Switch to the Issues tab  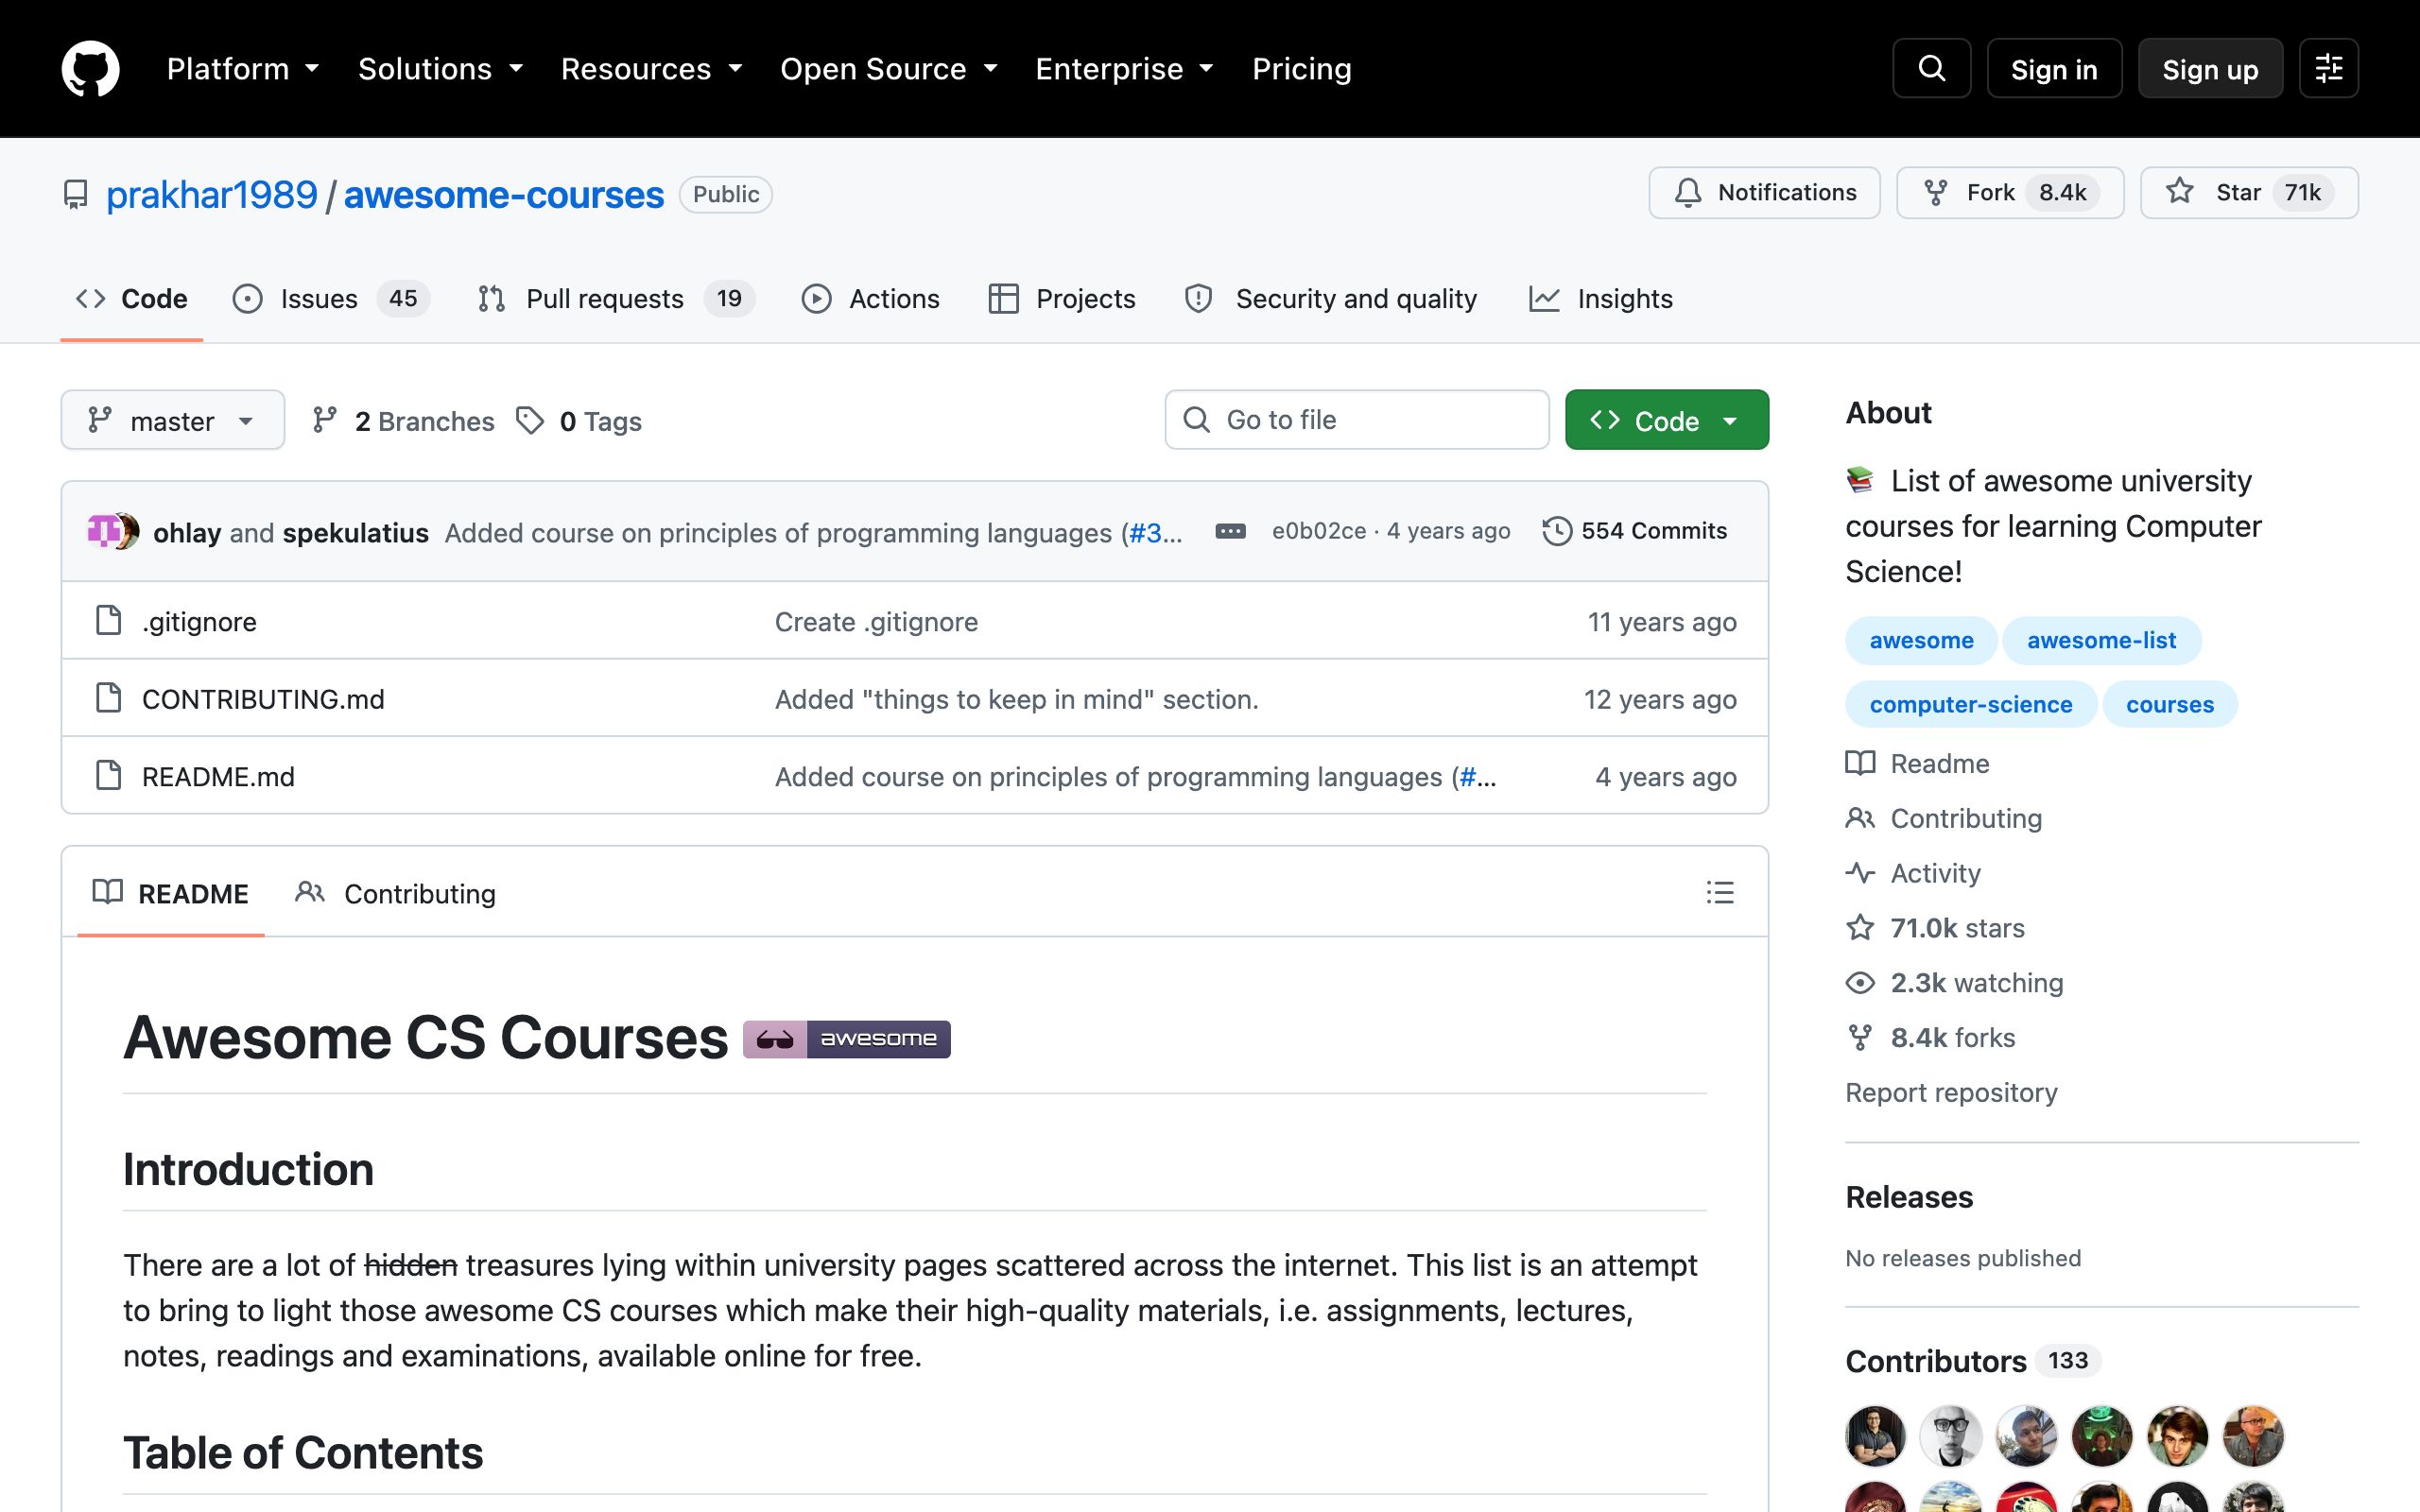coord(331,299)
